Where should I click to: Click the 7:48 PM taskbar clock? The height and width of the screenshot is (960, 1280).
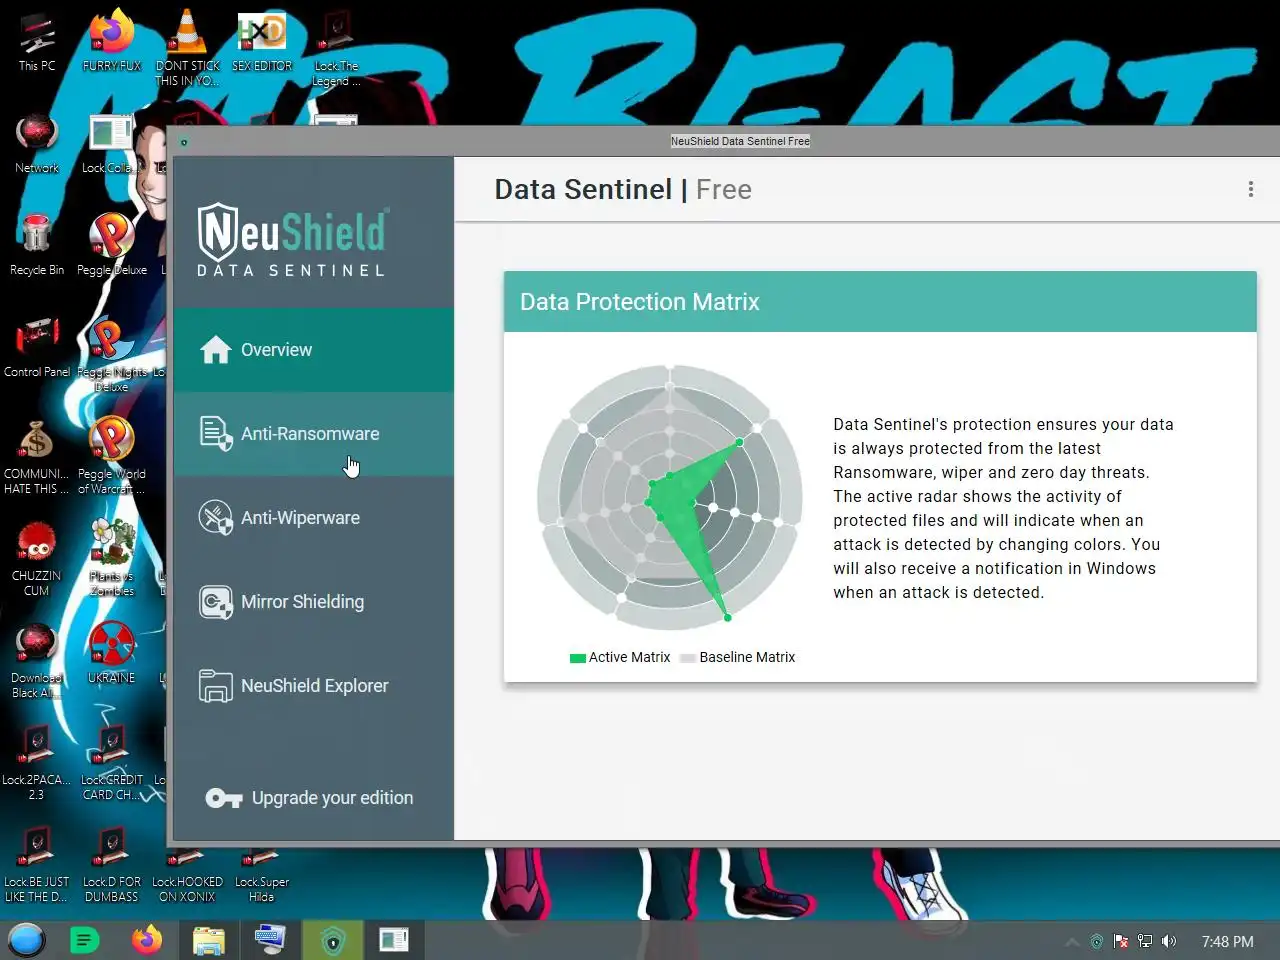pos(1227,941)
